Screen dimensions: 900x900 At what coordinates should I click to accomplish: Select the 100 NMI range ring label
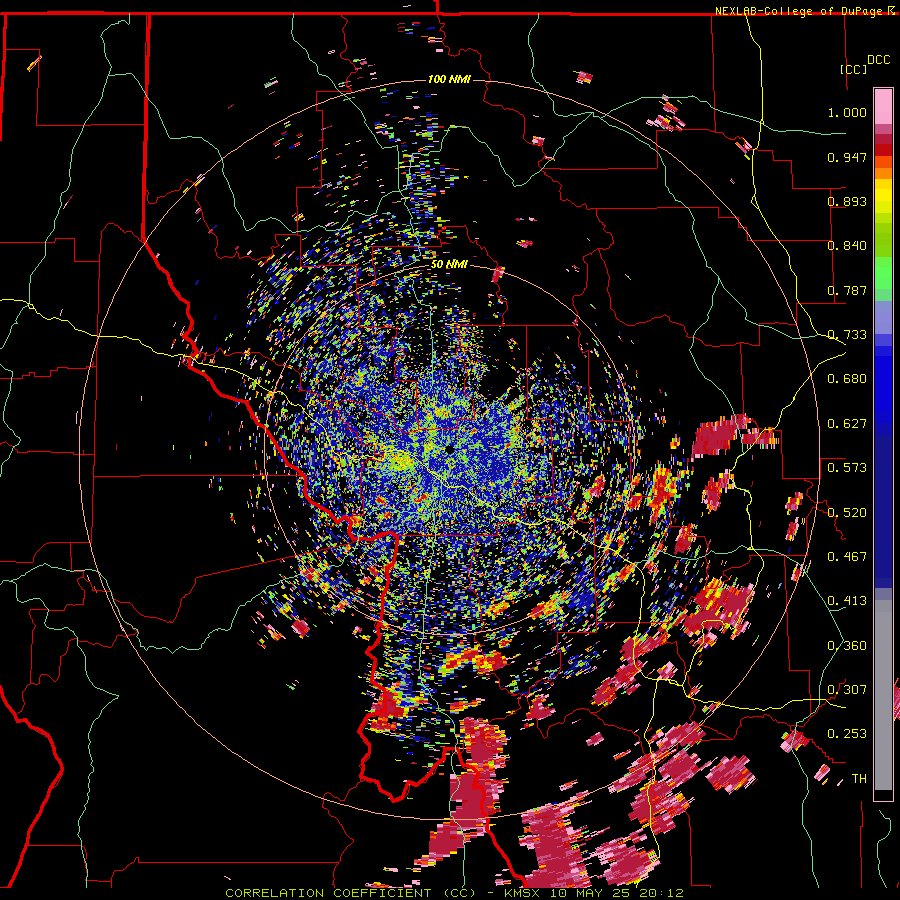pyautogui.click(x=449, y=79)
